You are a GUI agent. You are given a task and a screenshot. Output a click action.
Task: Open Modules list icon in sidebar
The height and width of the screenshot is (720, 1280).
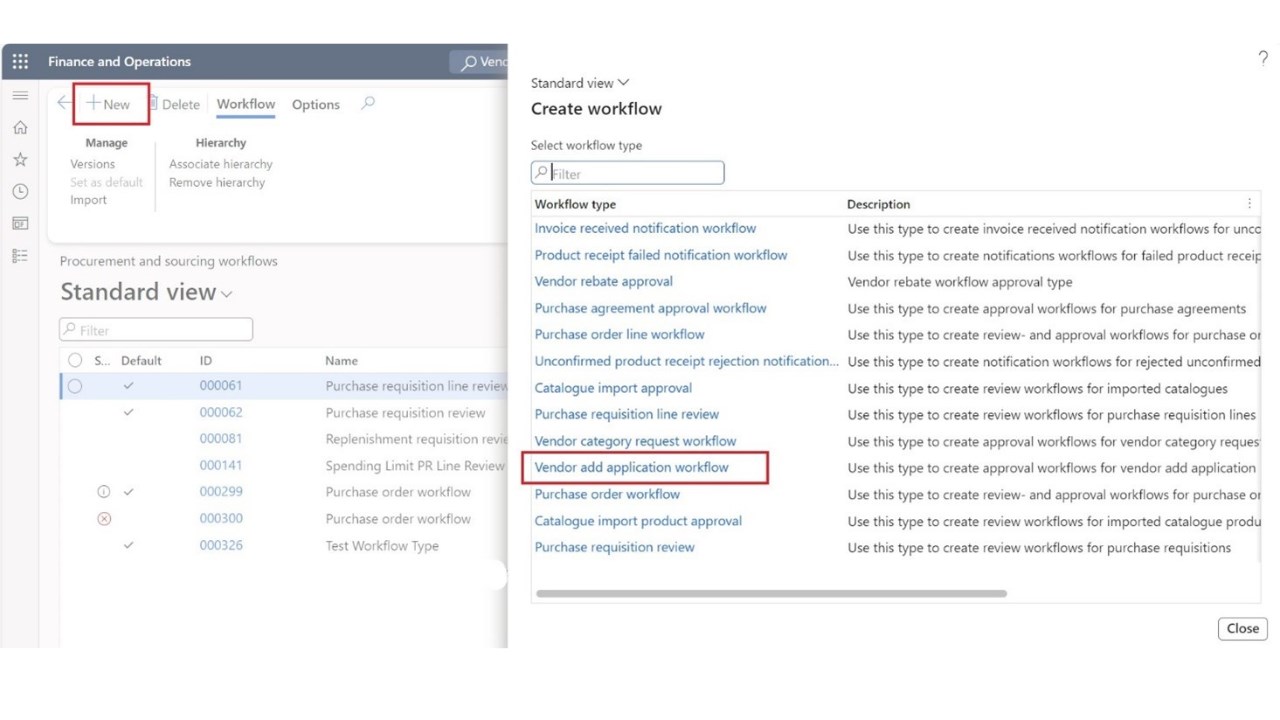click(x=20, y=256)
